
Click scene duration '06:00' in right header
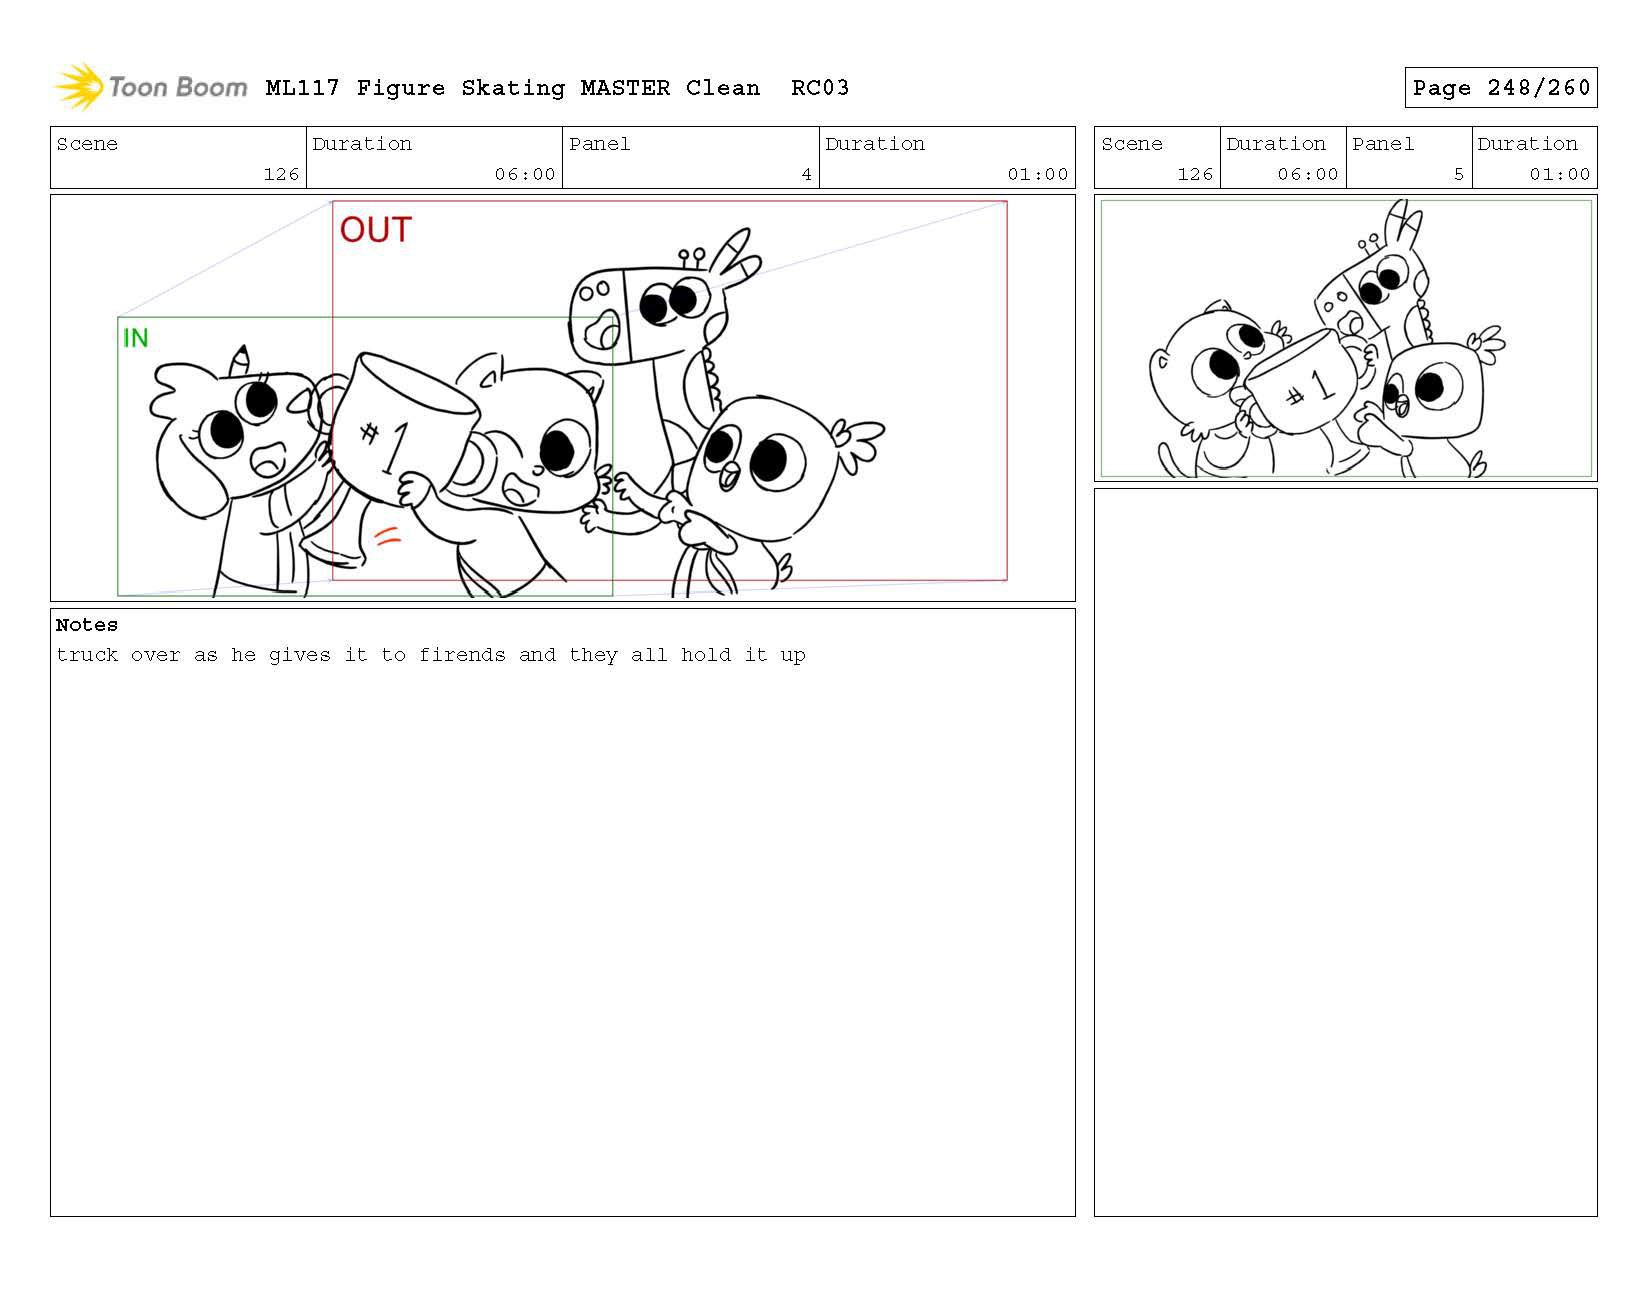(1308, 174)
